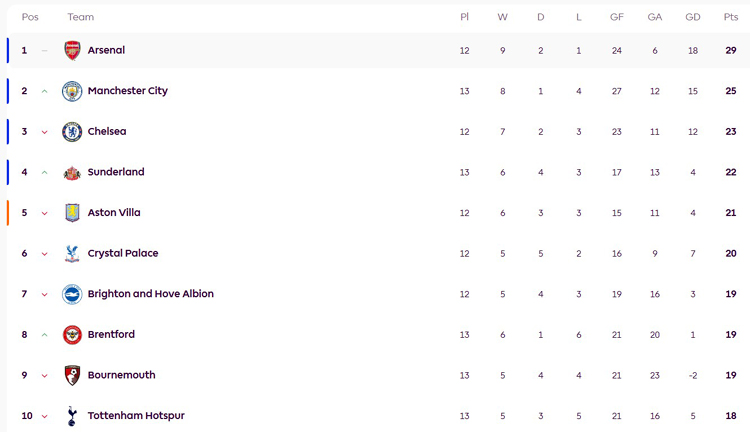Click the Team column header
Viewport: 750px width, 432px height.
(81, 17)
